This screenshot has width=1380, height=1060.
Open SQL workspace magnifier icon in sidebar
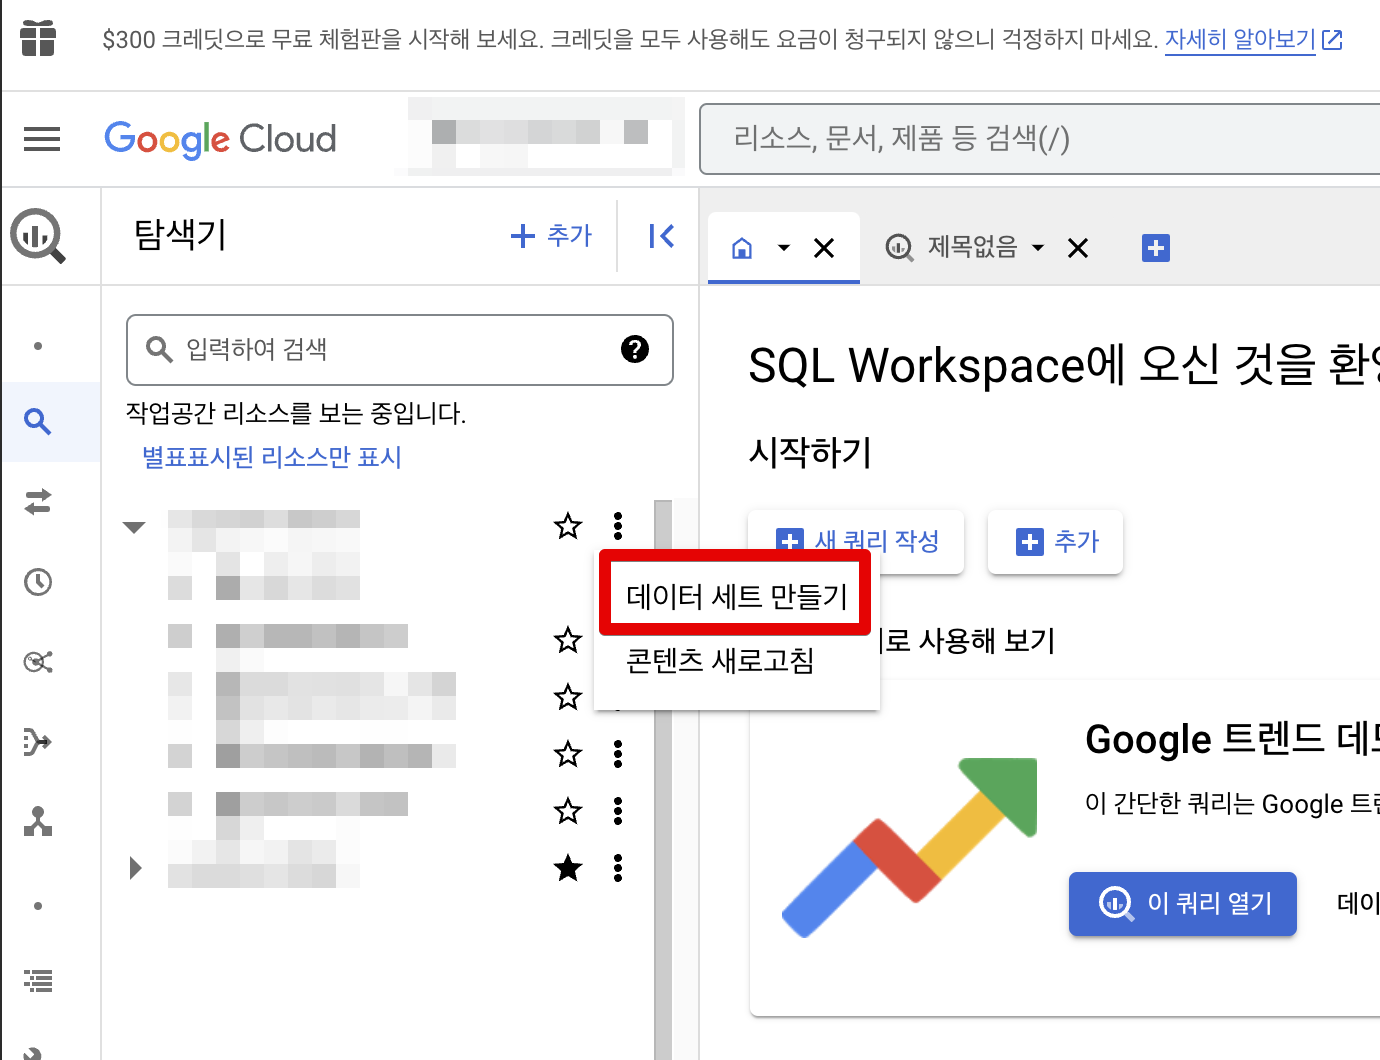coord(38,421)
